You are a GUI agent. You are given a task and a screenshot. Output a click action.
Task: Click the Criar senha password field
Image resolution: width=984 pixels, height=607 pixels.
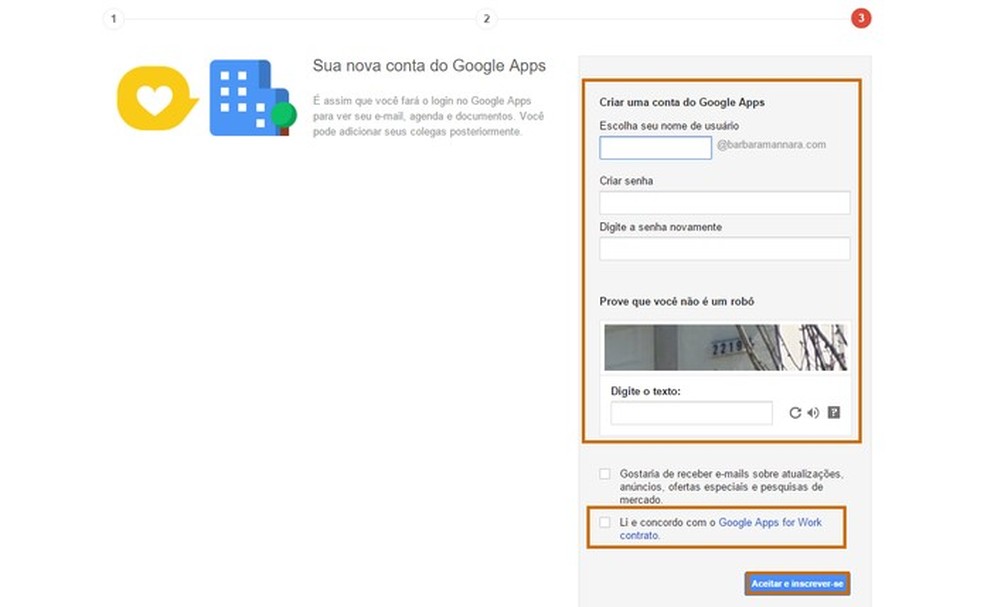pos(723,202)
